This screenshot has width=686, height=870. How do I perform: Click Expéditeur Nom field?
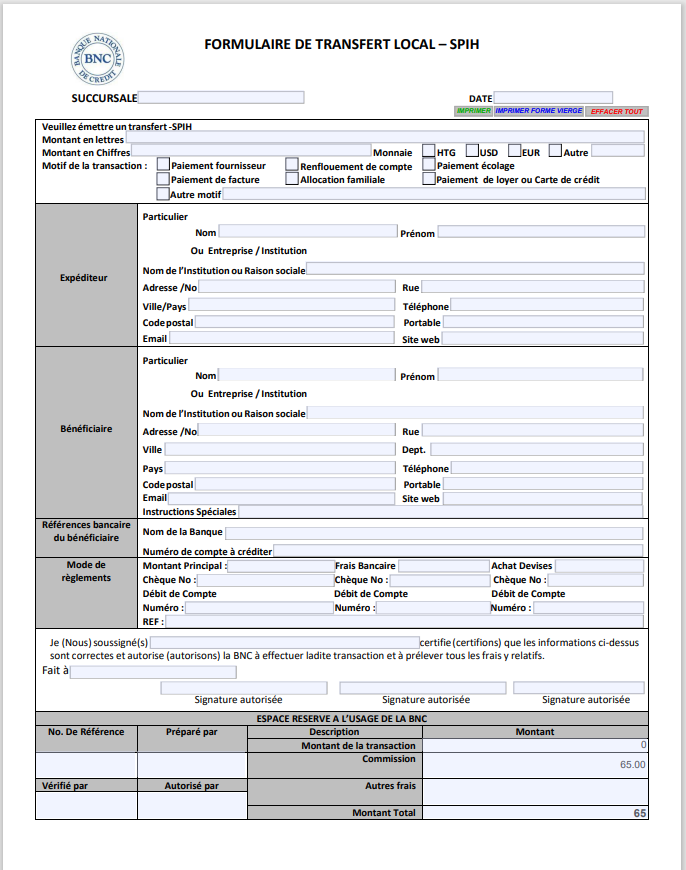pyautogui.click(x=308, y=231)
